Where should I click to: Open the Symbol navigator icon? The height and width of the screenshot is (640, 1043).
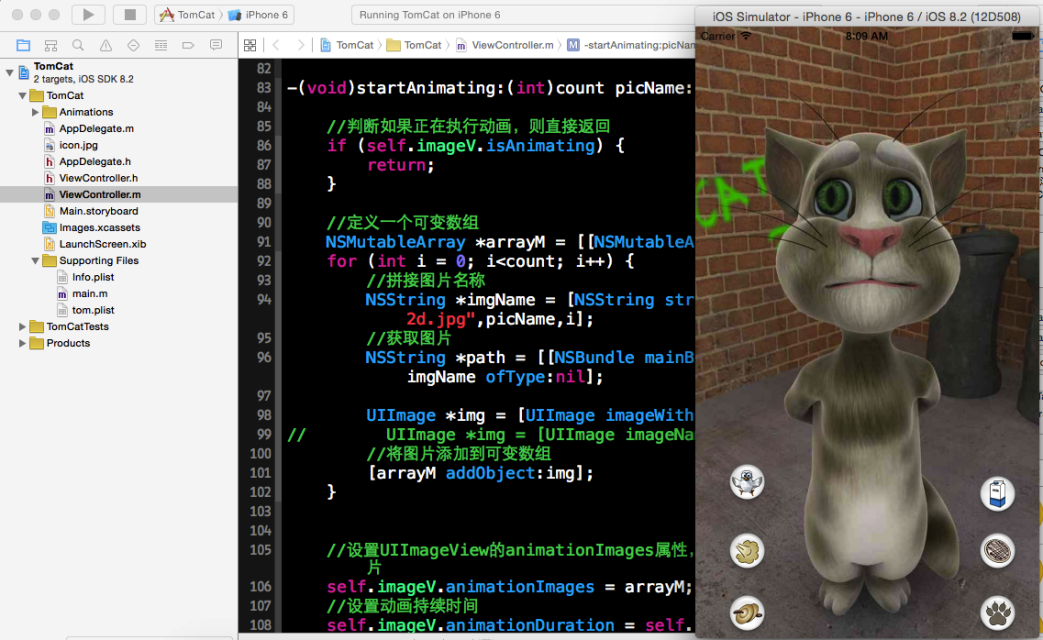[51, 45]
